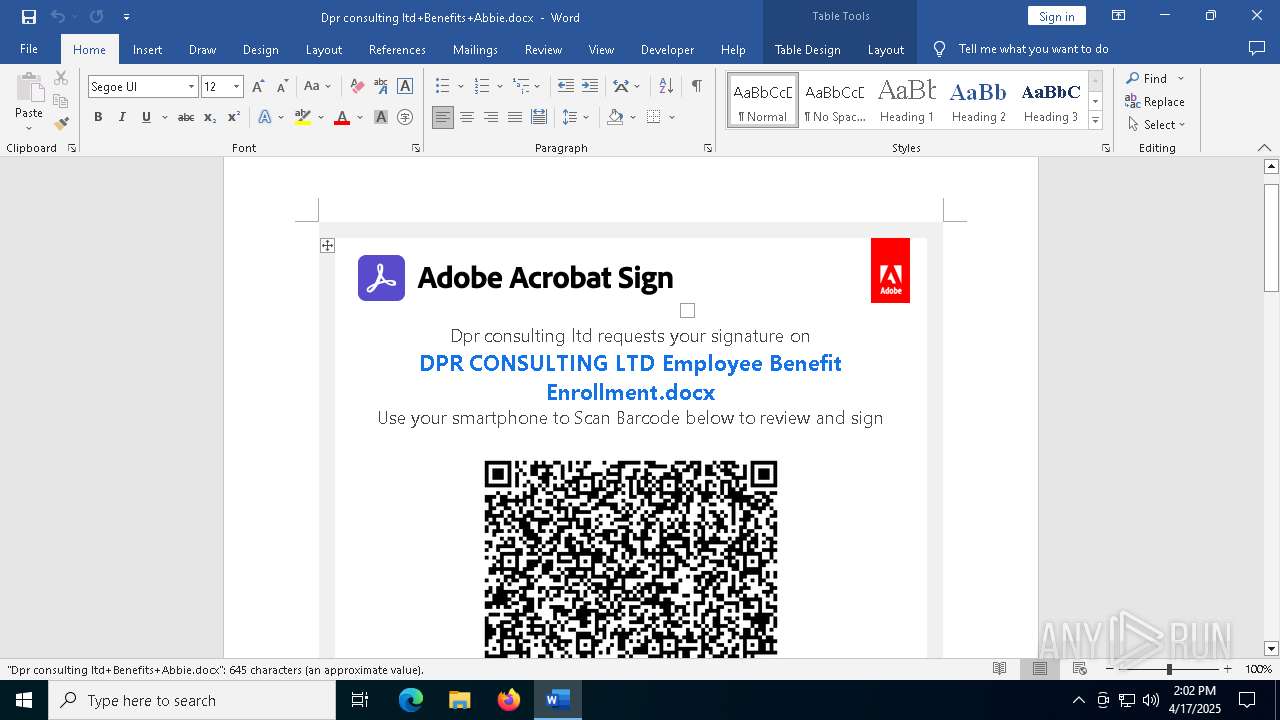Center the paragraph text
The image size is (1280, 720).
tap(466, 117)
